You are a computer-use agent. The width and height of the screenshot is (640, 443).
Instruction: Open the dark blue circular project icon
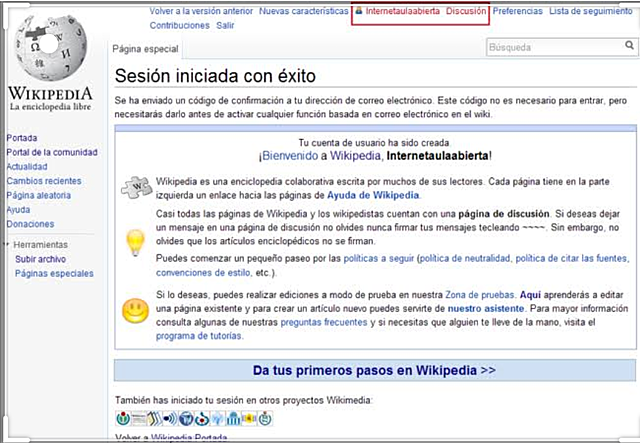(186, 419)
